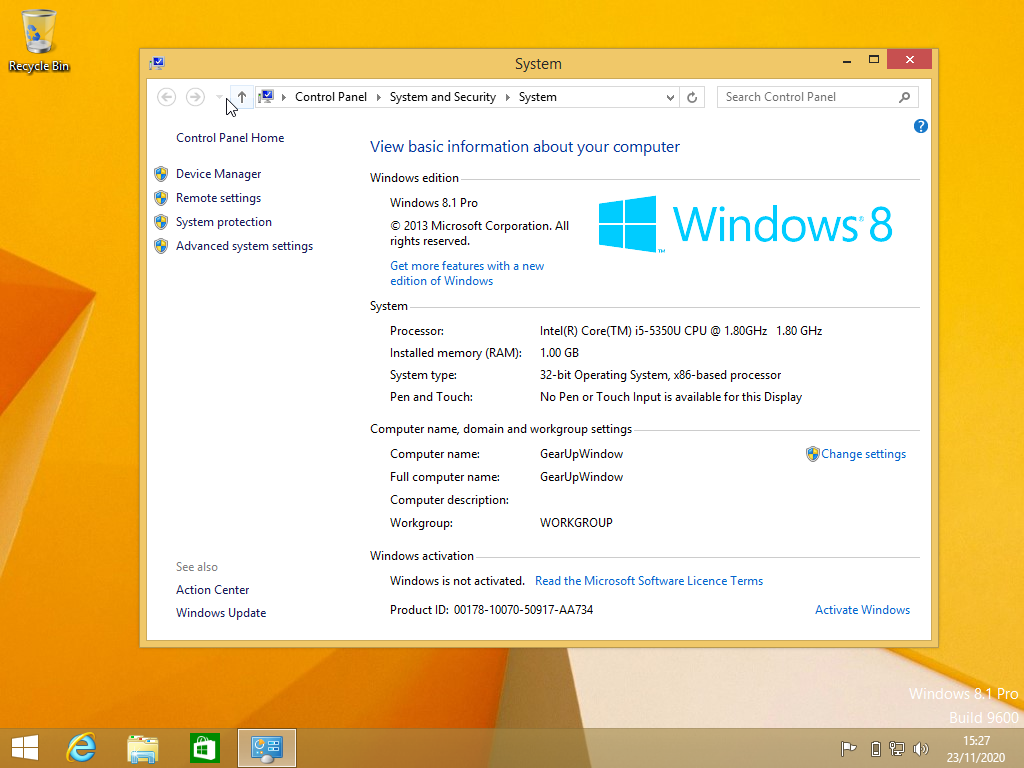Screen dimensions: 1024x768
Task: Click the shield icon beside System protection
Action: (161, 222)
